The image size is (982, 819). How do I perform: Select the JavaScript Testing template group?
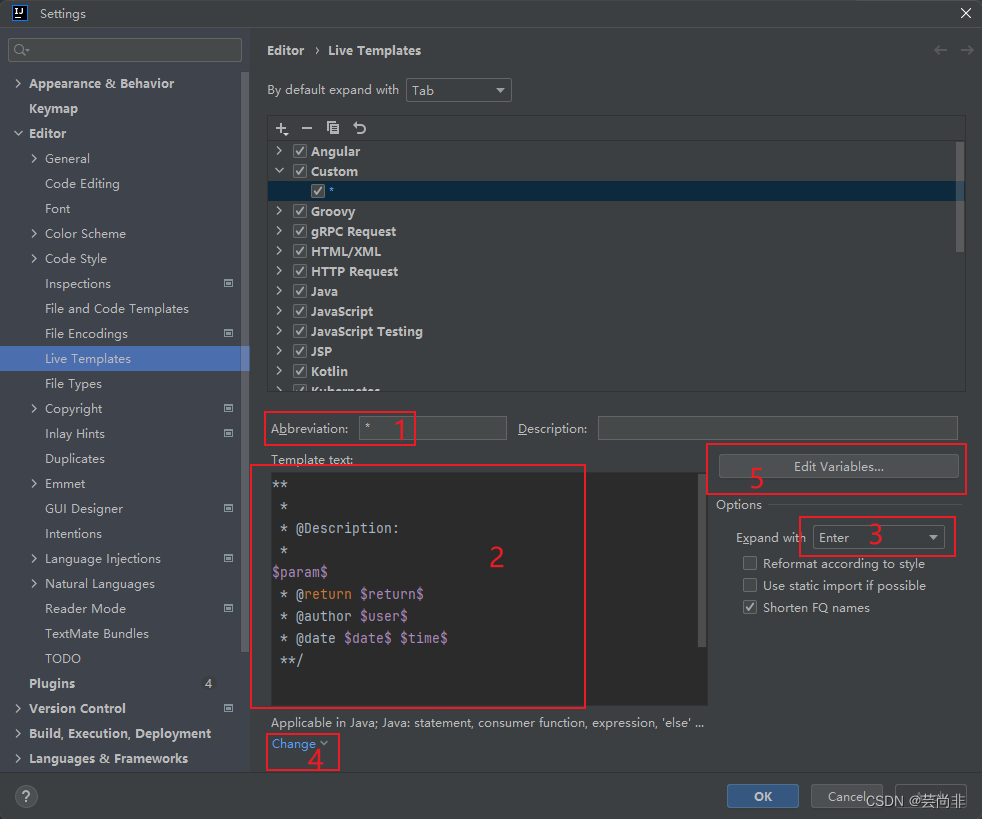(x=366, y=331)
